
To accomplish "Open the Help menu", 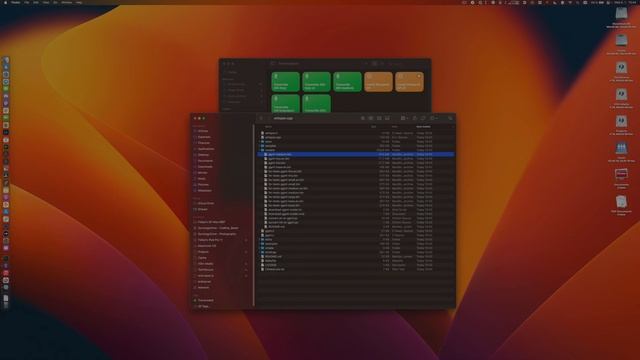I will [x=78, y=2].
